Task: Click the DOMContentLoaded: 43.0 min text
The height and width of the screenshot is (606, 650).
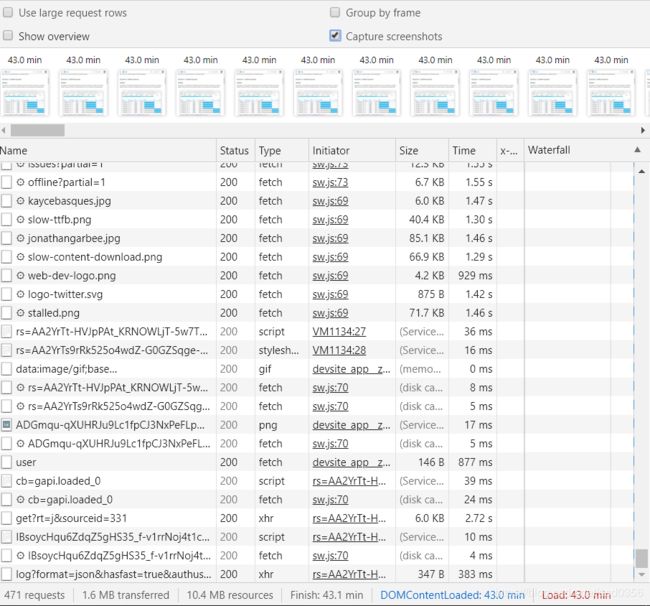Action: tap(452, 595)
